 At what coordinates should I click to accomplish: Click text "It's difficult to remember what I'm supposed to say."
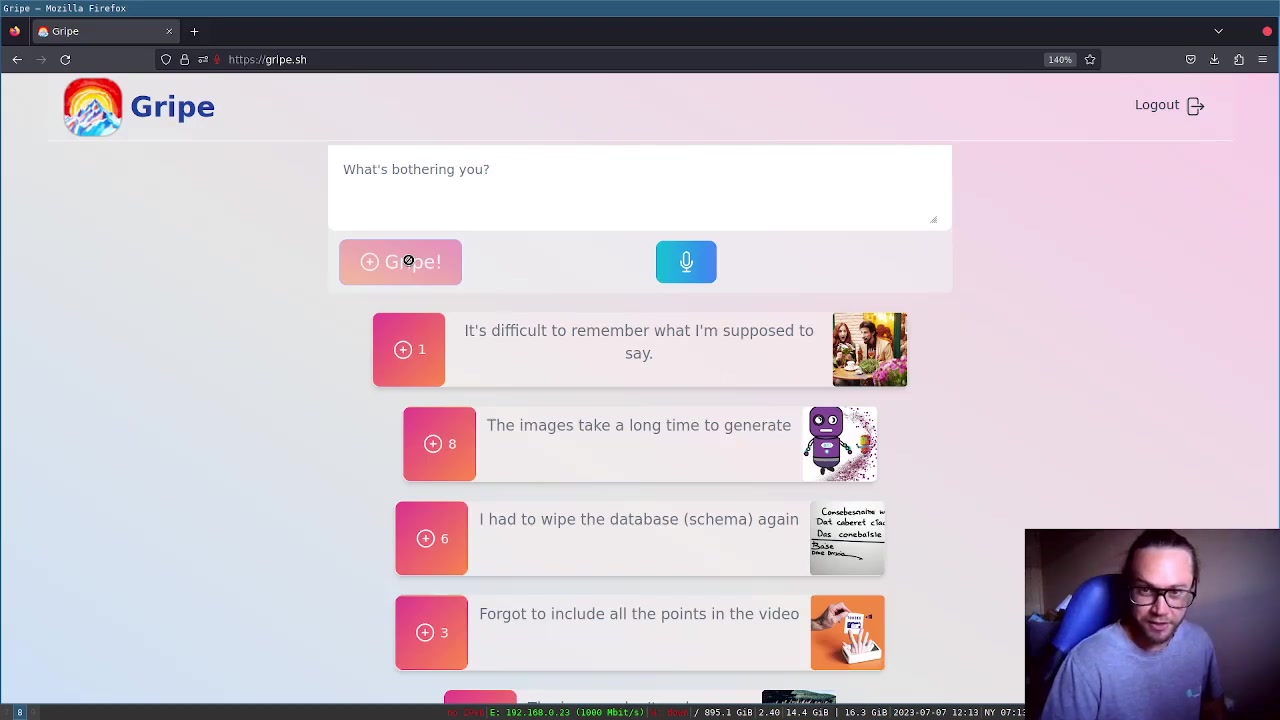tap(639, 342)
